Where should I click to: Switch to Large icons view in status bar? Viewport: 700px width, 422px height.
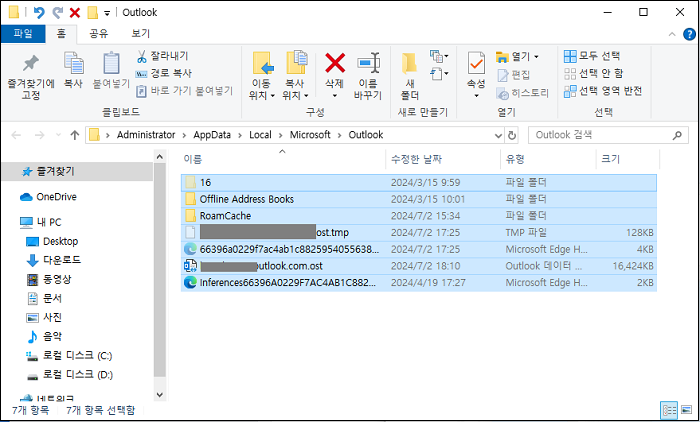(x=687, y=410)
